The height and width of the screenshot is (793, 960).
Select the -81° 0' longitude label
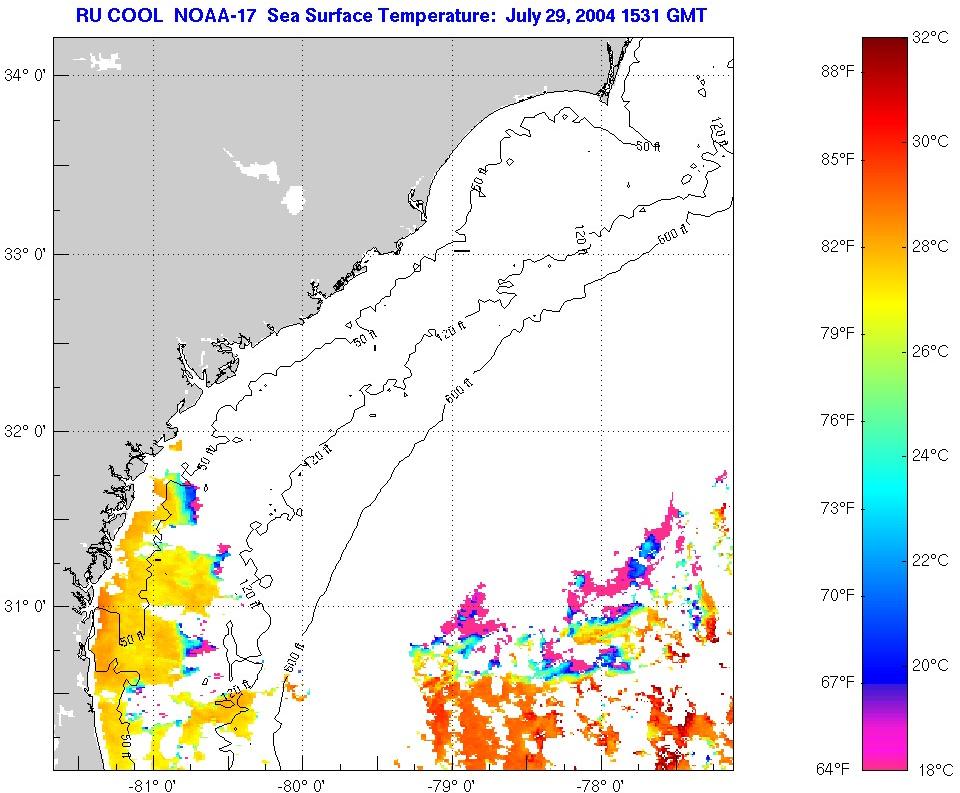point(154,785)
